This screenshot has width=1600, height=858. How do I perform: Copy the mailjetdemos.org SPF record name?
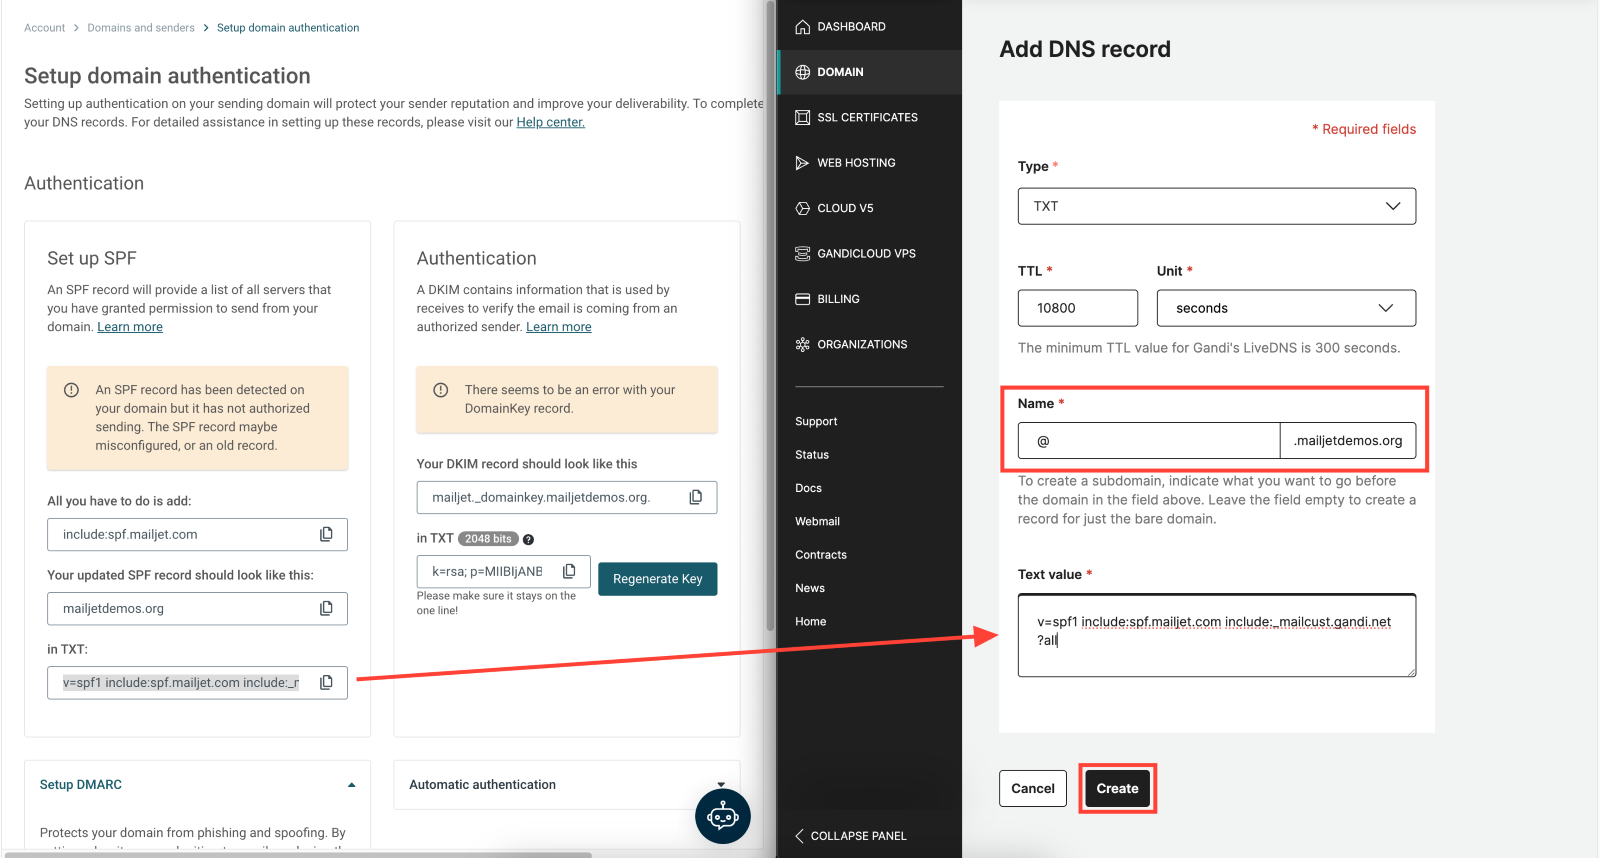(x=326, y=609)
